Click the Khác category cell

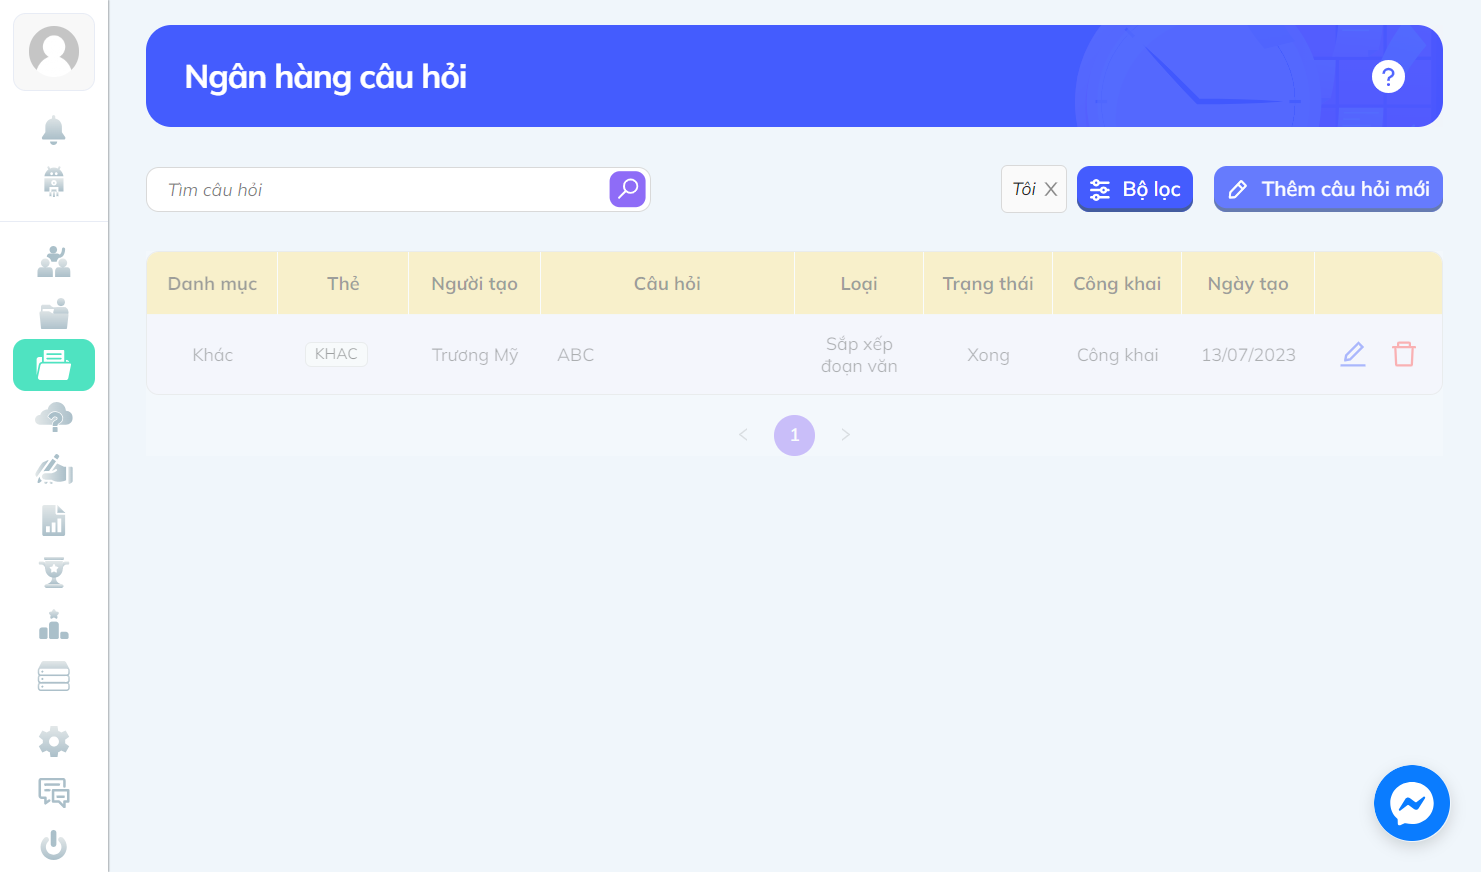pyautogui.click(x=212, y=355)
